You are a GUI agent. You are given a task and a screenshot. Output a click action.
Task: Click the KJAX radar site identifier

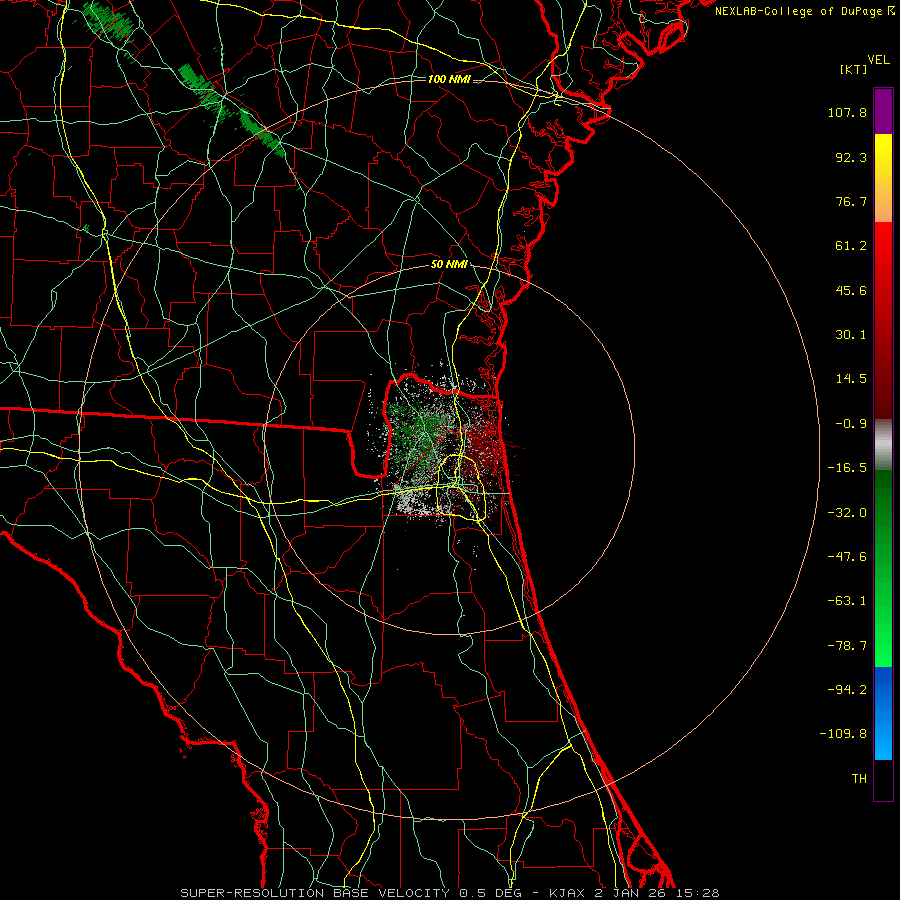coord(568,893)
